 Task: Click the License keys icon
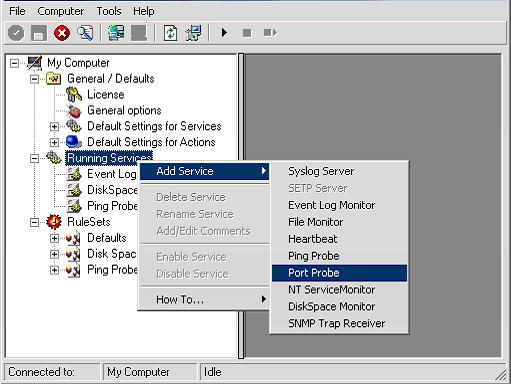(74, 94)
